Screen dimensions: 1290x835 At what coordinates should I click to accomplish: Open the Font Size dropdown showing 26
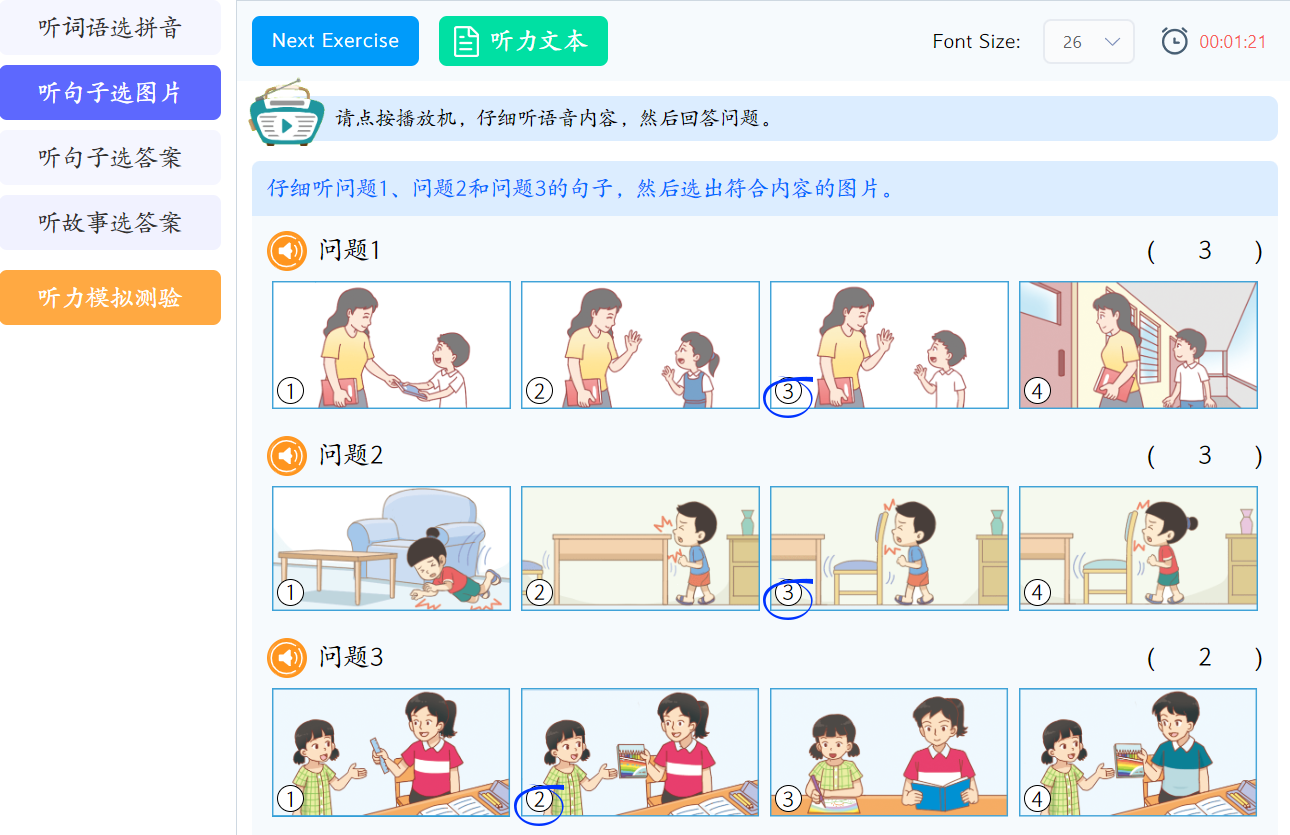click(x=1089, y=42)
